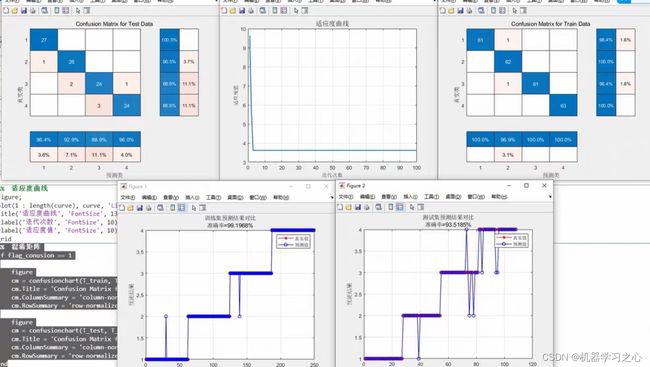The height and width of the screenshot is (367, 650).
Task: Toggle Insert Legend in Figure 2 toolbar
Action: (x=400, y=207)
